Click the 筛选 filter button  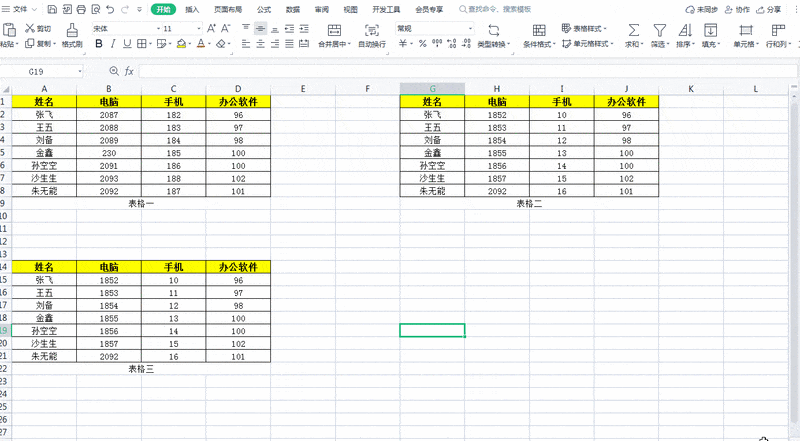[x=659, y=36]
